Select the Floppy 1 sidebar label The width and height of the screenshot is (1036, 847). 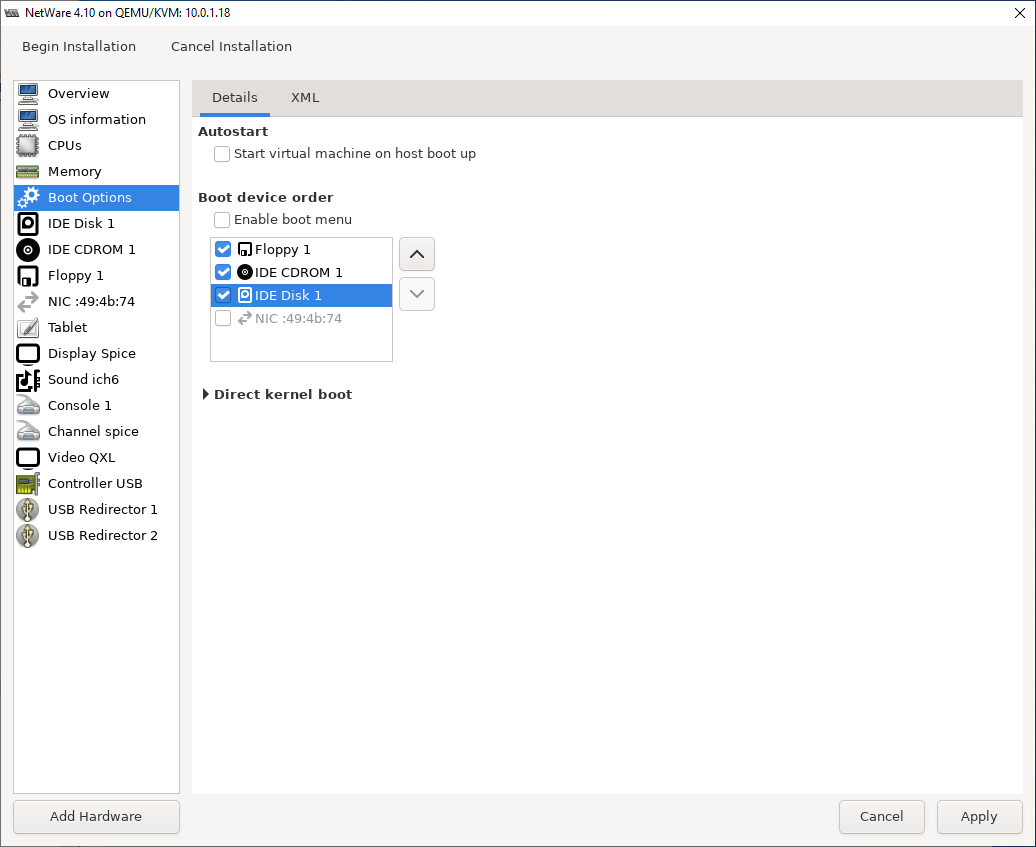click(76, 276)
